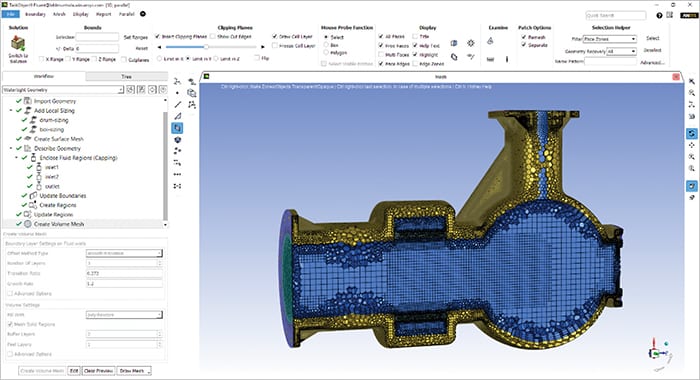The height and width of the screenshot is (380, 700).
Task: Open the Watertight Geometry workflow dropdown
Action: click(x=63, y=90)
